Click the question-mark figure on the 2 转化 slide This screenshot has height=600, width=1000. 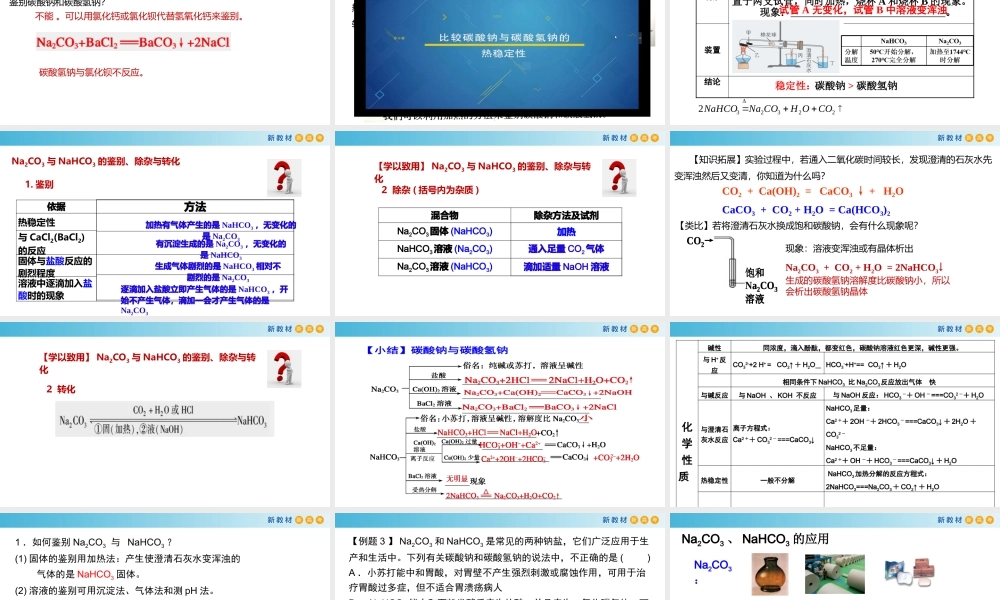tap(284, 369)
